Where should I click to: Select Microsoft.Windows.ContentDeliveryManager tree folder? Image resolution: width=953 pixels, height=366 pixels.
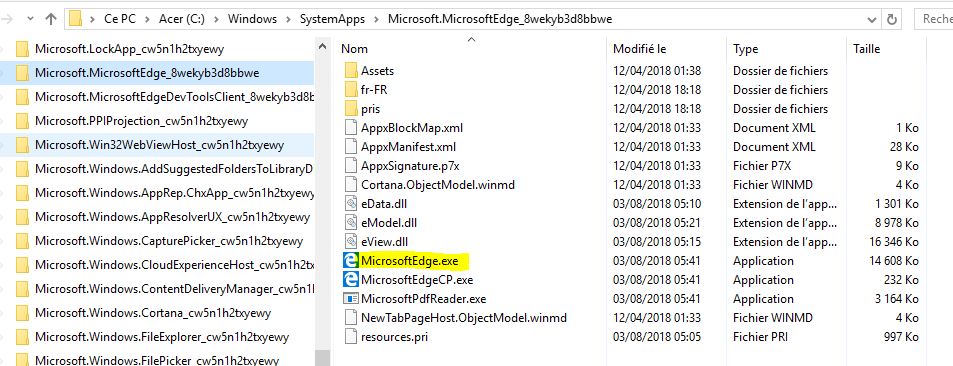coord(174,289)
